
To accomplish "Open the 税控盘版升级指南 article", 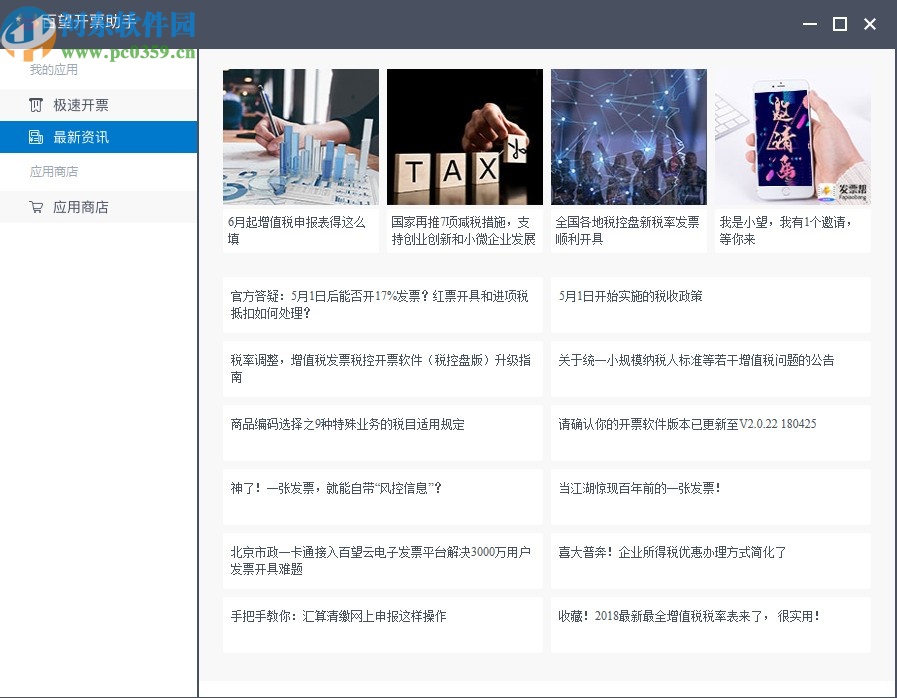I will pyautogui.click(x=381, y=368).
